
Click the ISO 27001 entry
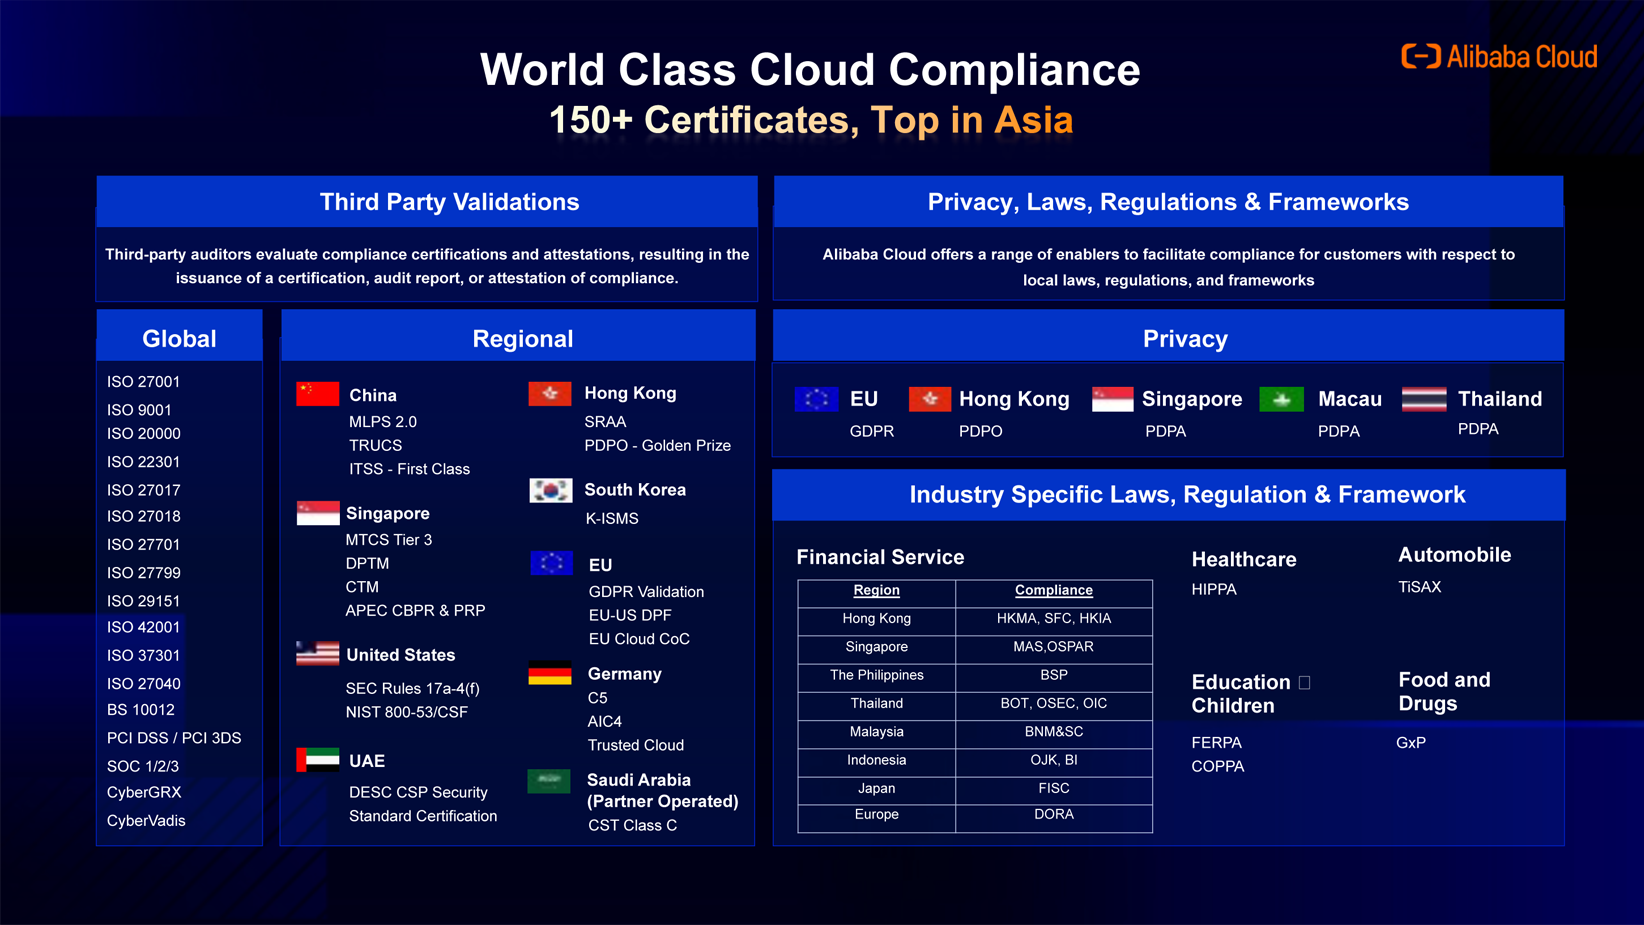tap(144, 382)
